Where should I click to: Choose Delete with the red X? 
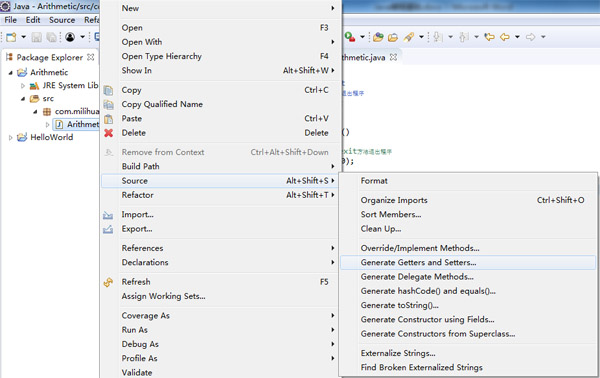pos(220,133)
